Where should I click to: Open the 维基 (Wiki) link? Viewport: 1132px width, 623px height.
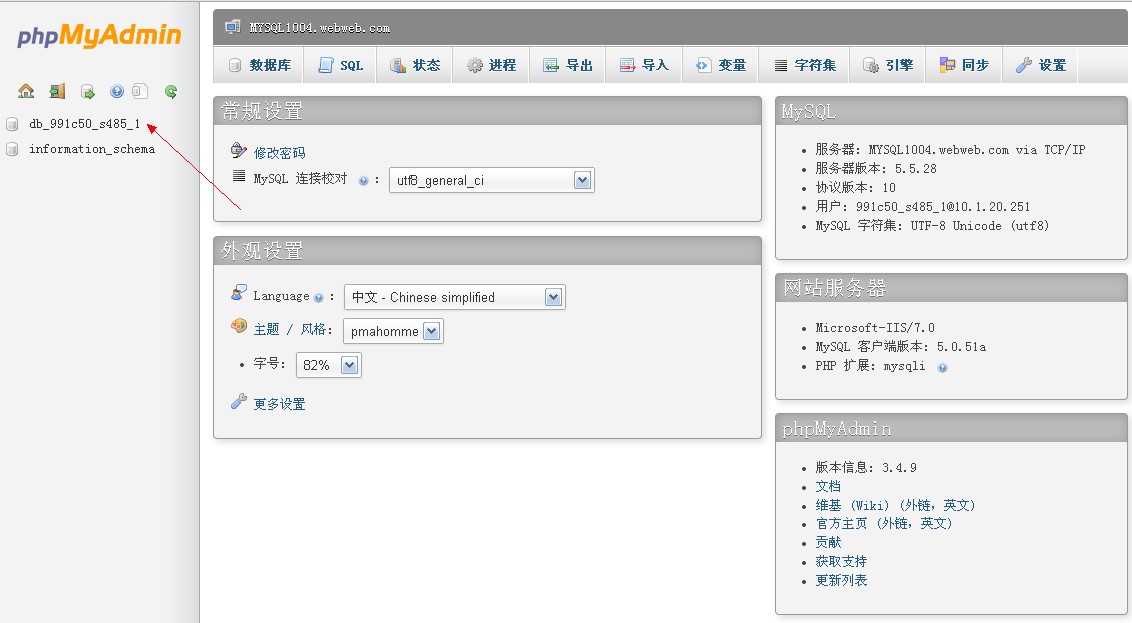click(895, 505)
